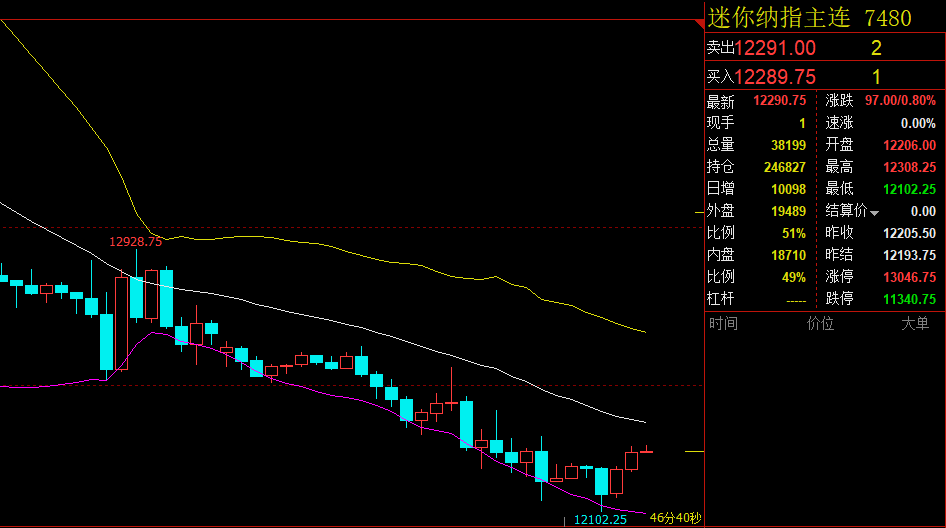Viewport: 946px width, 528px height.
Task: Select the 总量 value 38199
Action: (789, 145)
